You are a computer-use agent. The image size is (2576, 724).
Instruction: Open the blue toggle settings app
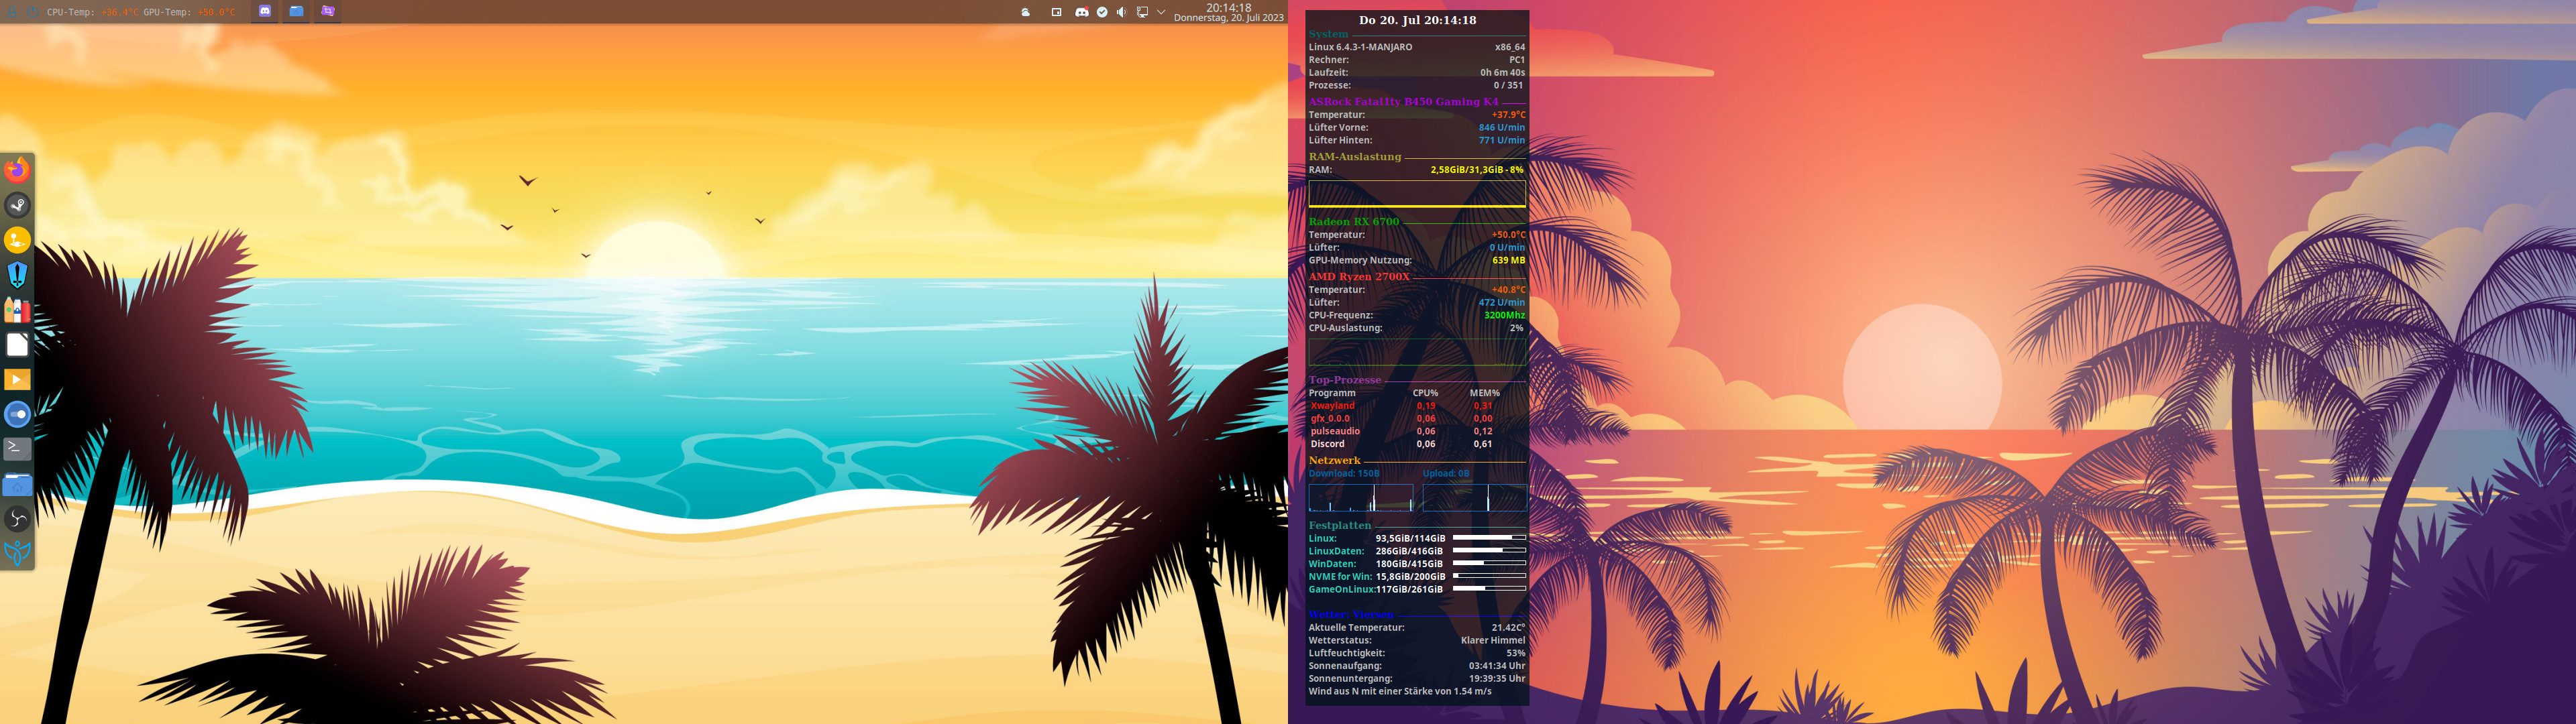coord(17,414)
